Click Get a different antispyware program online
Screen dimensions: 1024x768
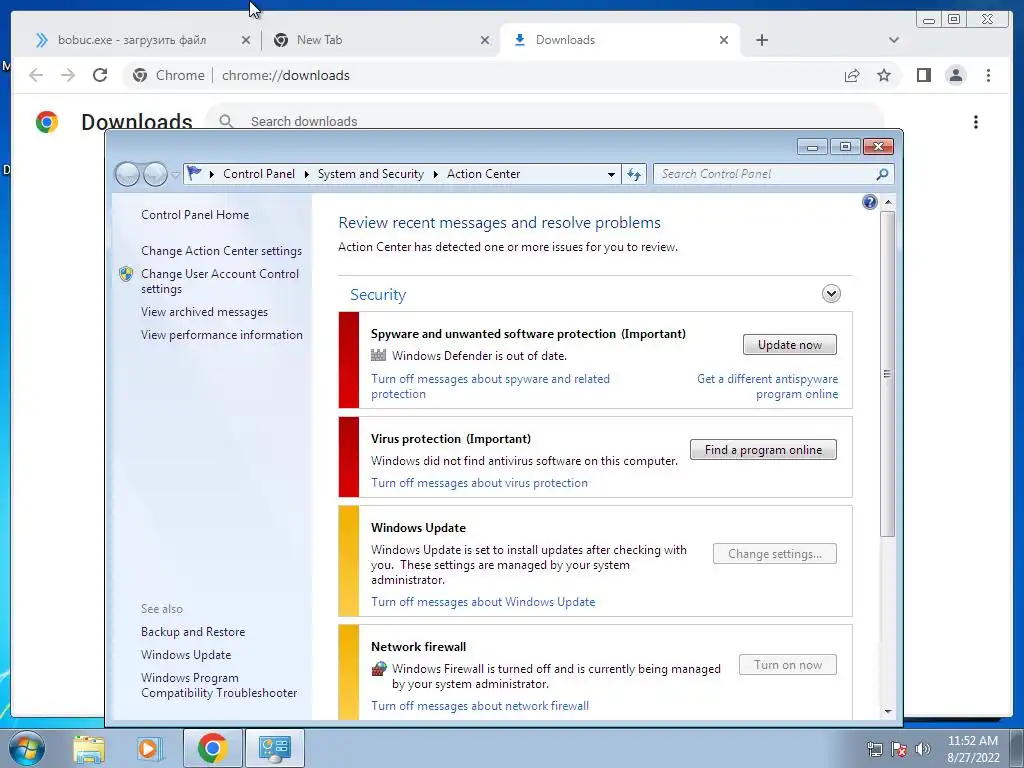coord(767,387)
